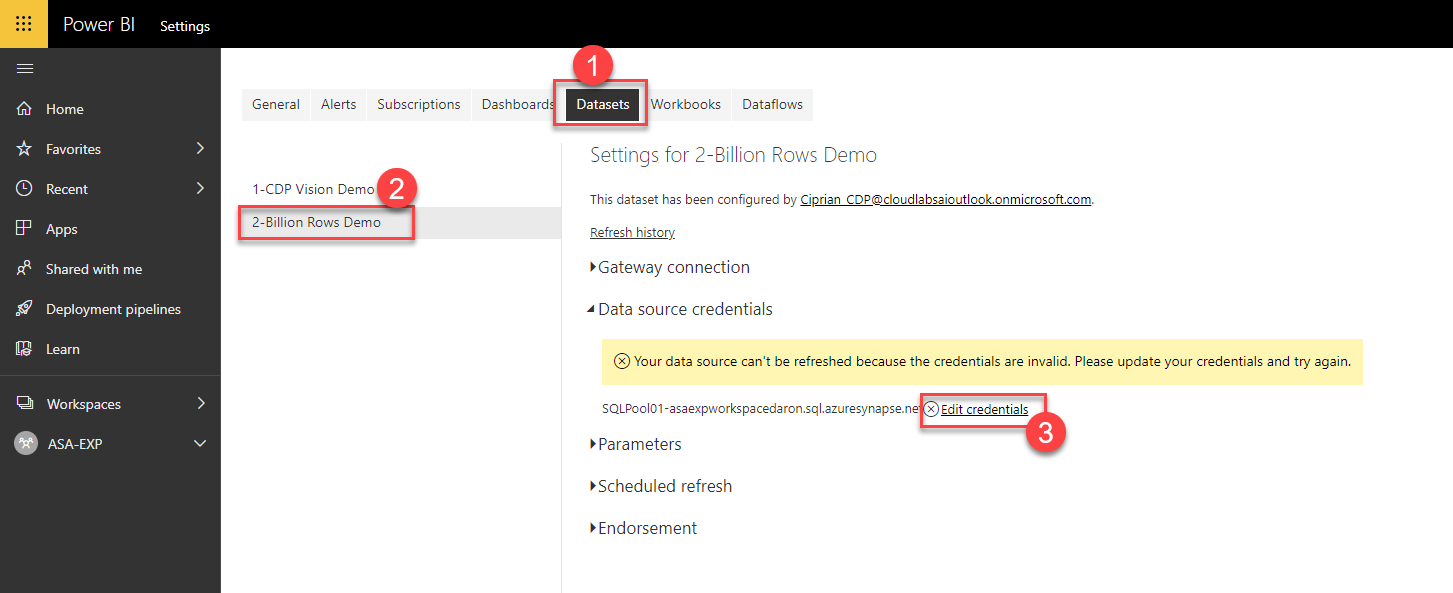Expand the Gateway connection section
Image resolution: width=1453 pixels, height=593 pixels.
tap(672, 267)
